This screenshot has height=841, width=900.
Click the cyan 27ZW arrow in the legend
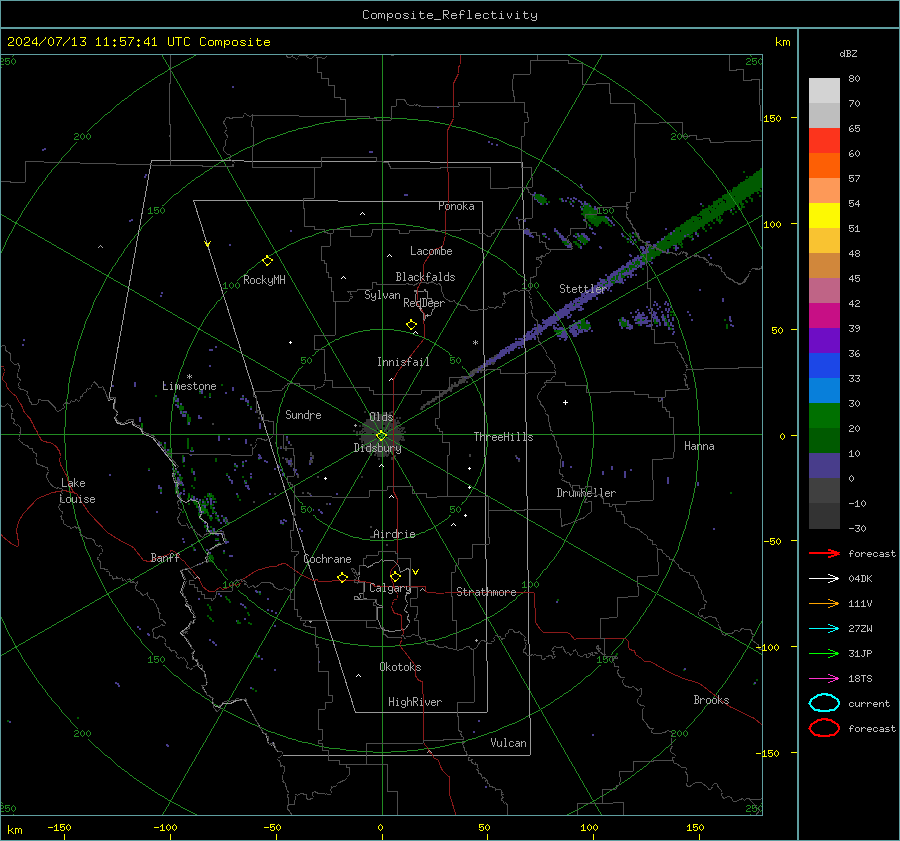824,629
